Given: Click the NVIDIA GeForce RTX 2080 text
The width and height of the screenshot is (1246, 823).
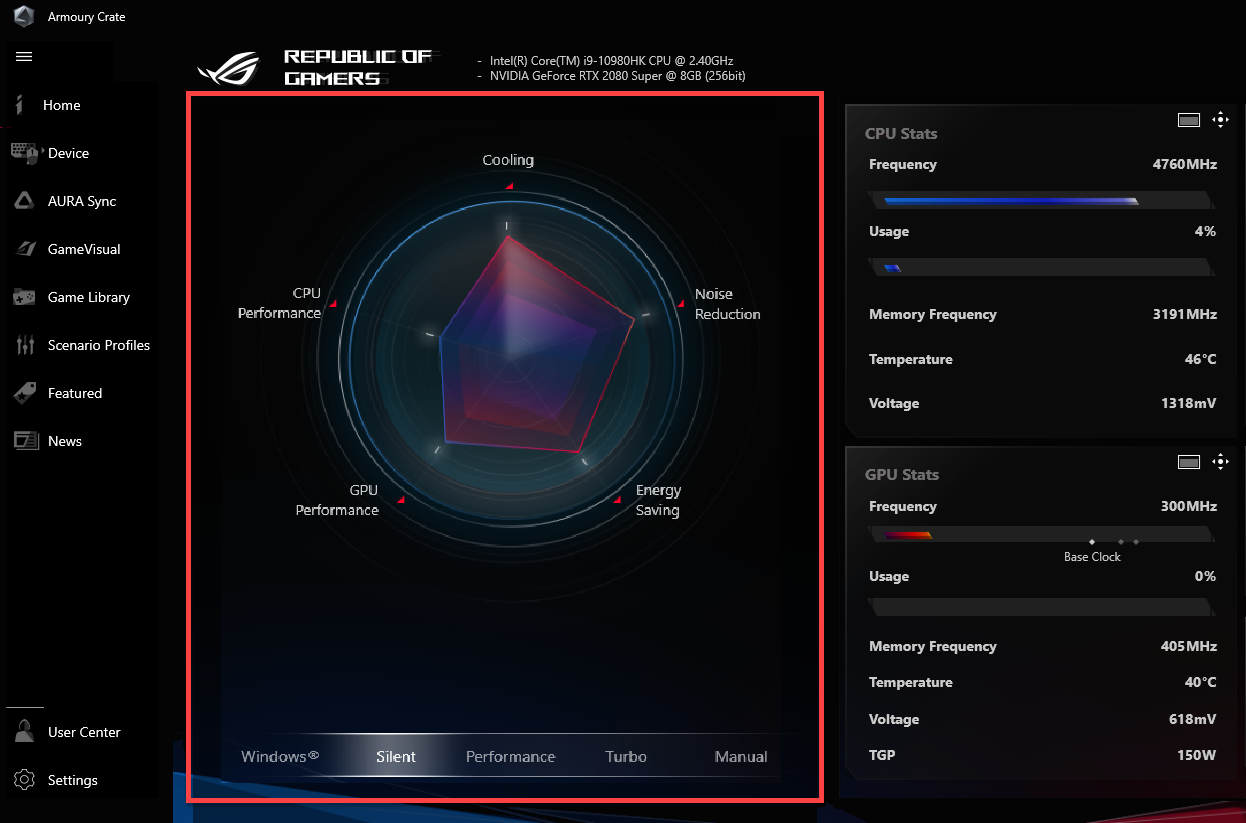Looking at the screenshot, I should (617, 76).
